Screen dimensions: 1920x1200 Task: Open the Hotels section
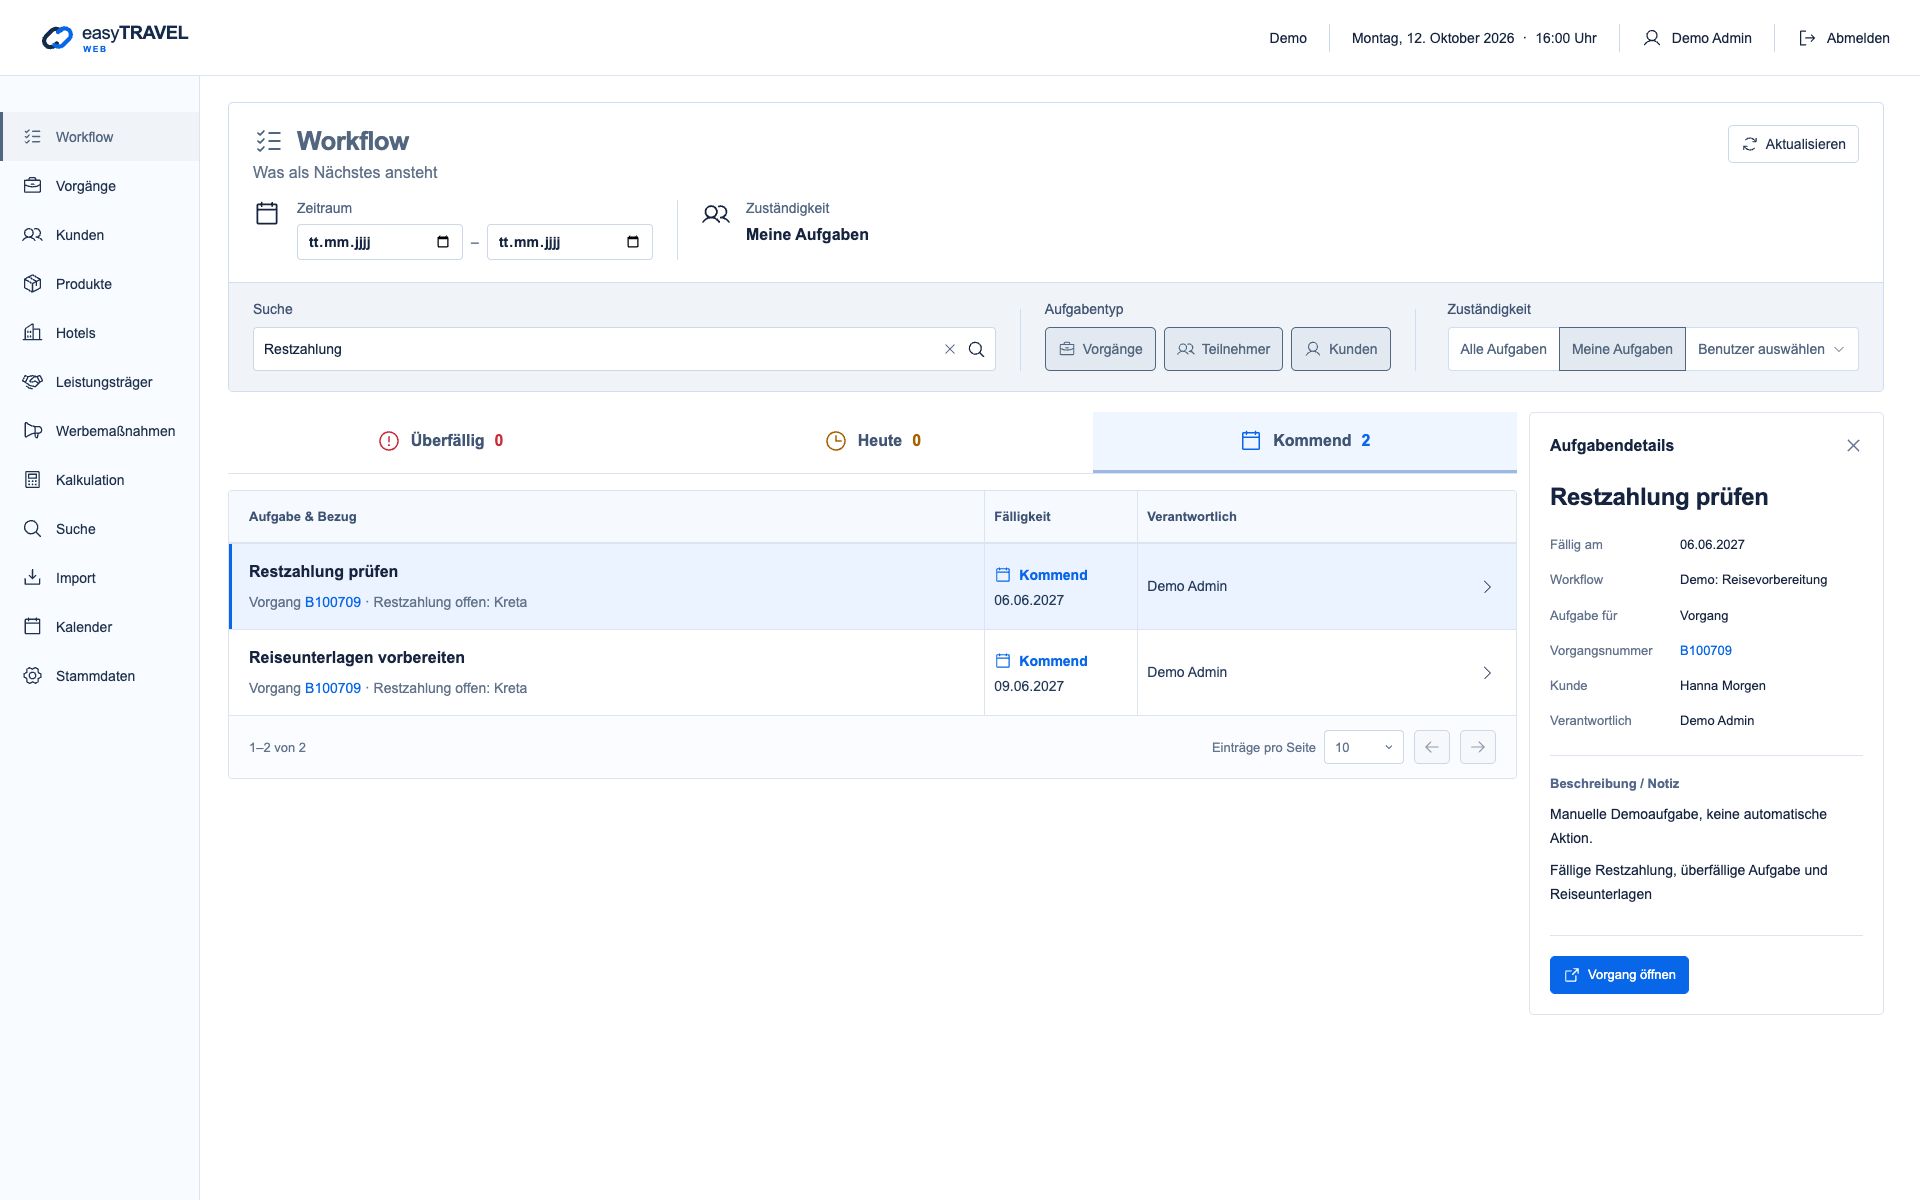(x=100, y=333)
